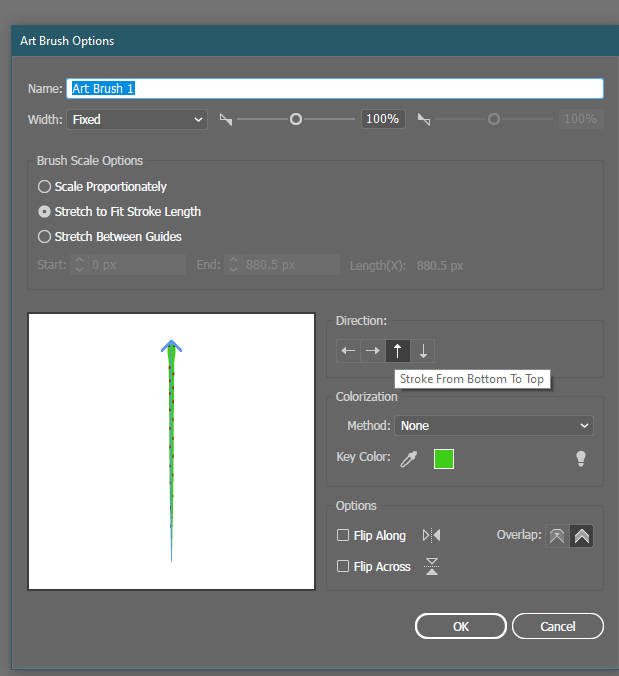The height and width of the screenshot is (676, 619).
Task: Click the green Key Color swatch
Action: (444, 459)
